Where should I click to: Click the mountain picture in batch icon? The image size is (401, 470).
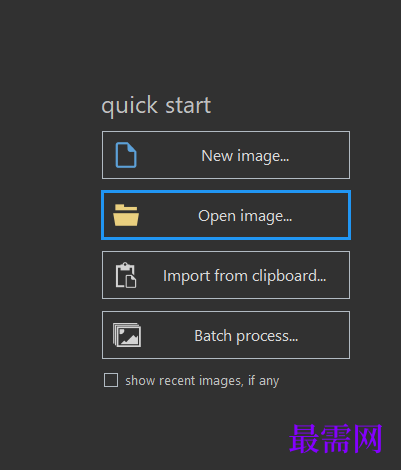click(x=129, y=336)
